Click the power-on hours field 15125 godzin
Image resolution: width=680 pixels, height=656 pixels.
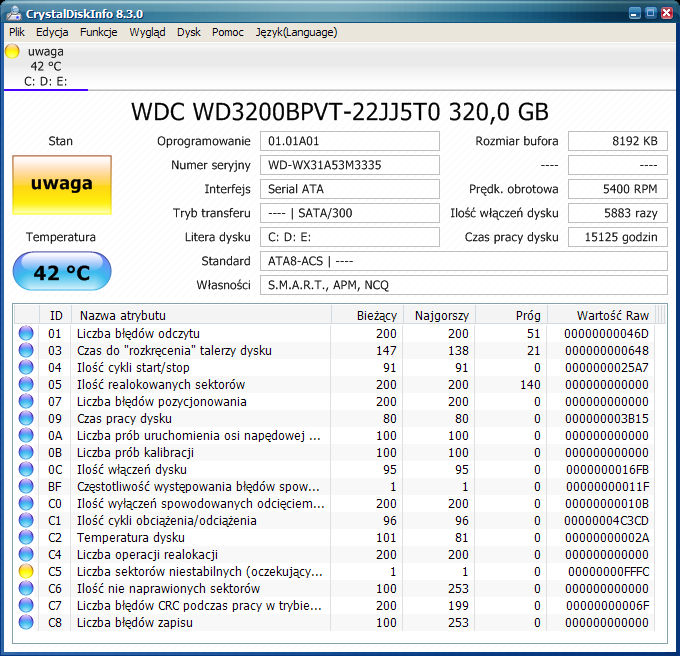tap(618, 237)
